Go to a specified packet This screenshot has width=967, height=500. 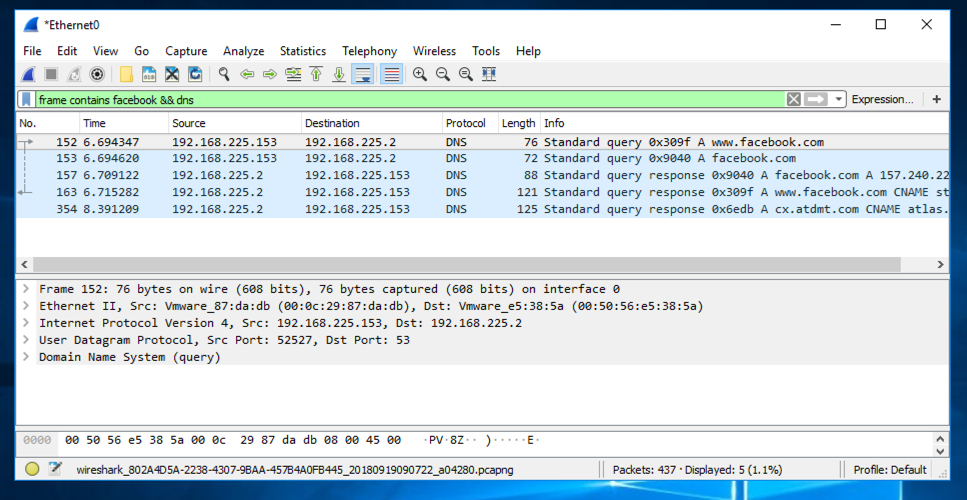[293, 75]
